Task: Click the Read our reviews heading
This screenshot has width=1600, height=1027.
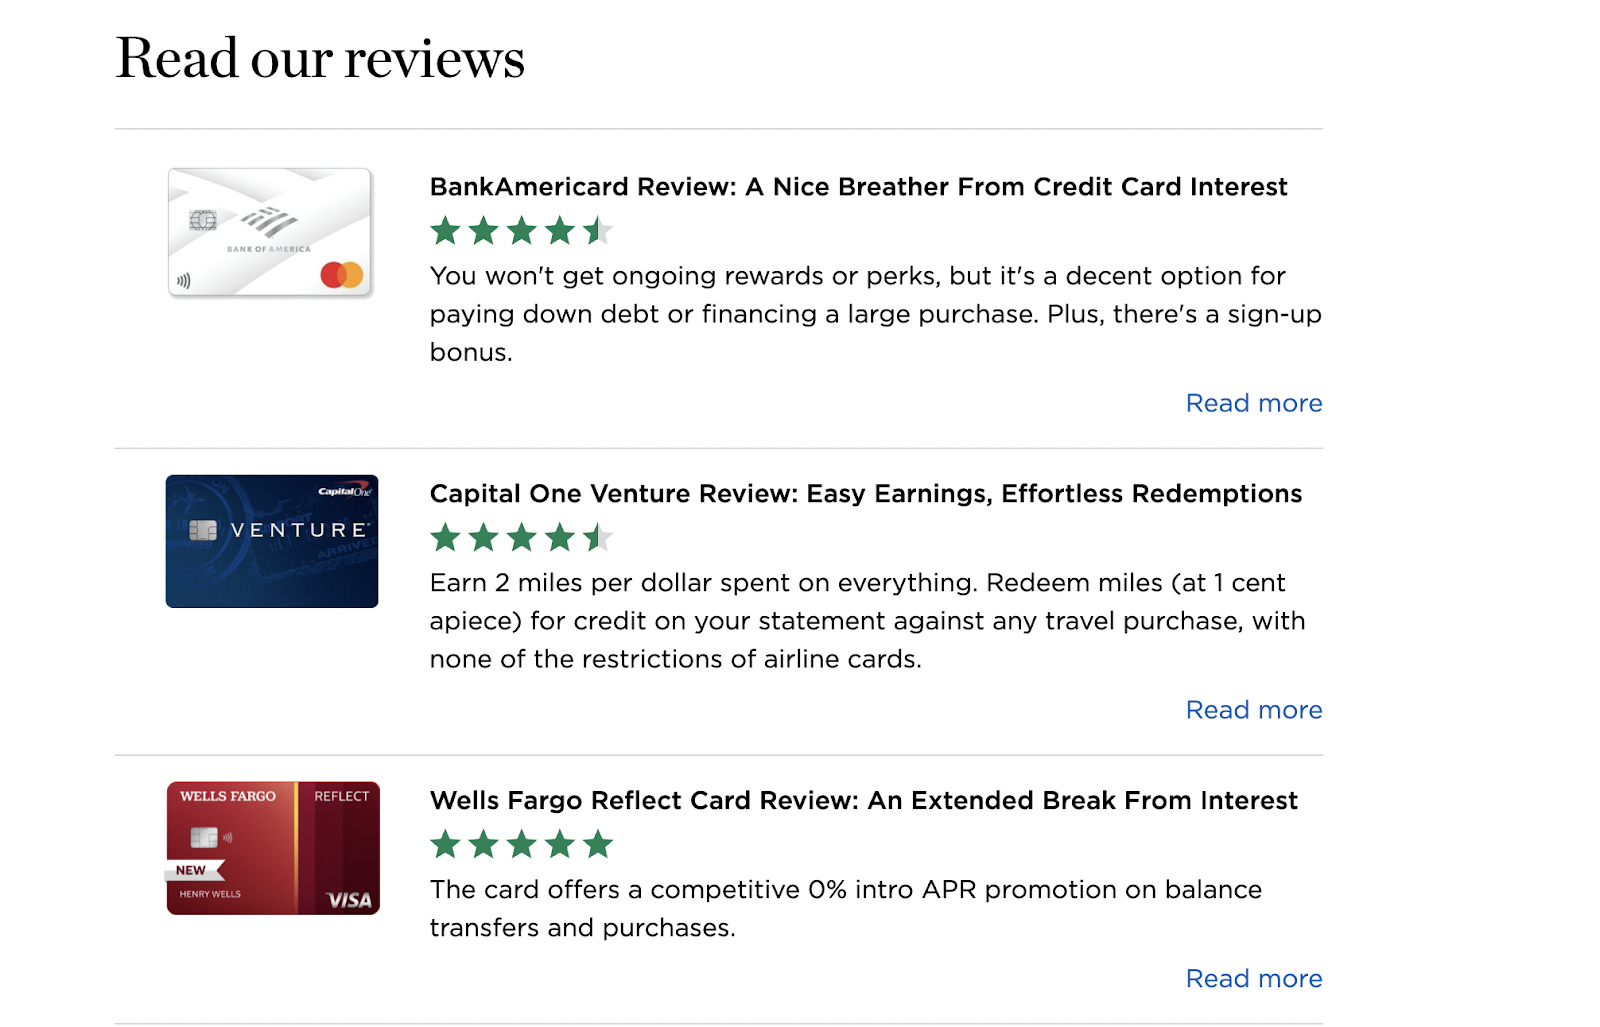Action: 320,58
